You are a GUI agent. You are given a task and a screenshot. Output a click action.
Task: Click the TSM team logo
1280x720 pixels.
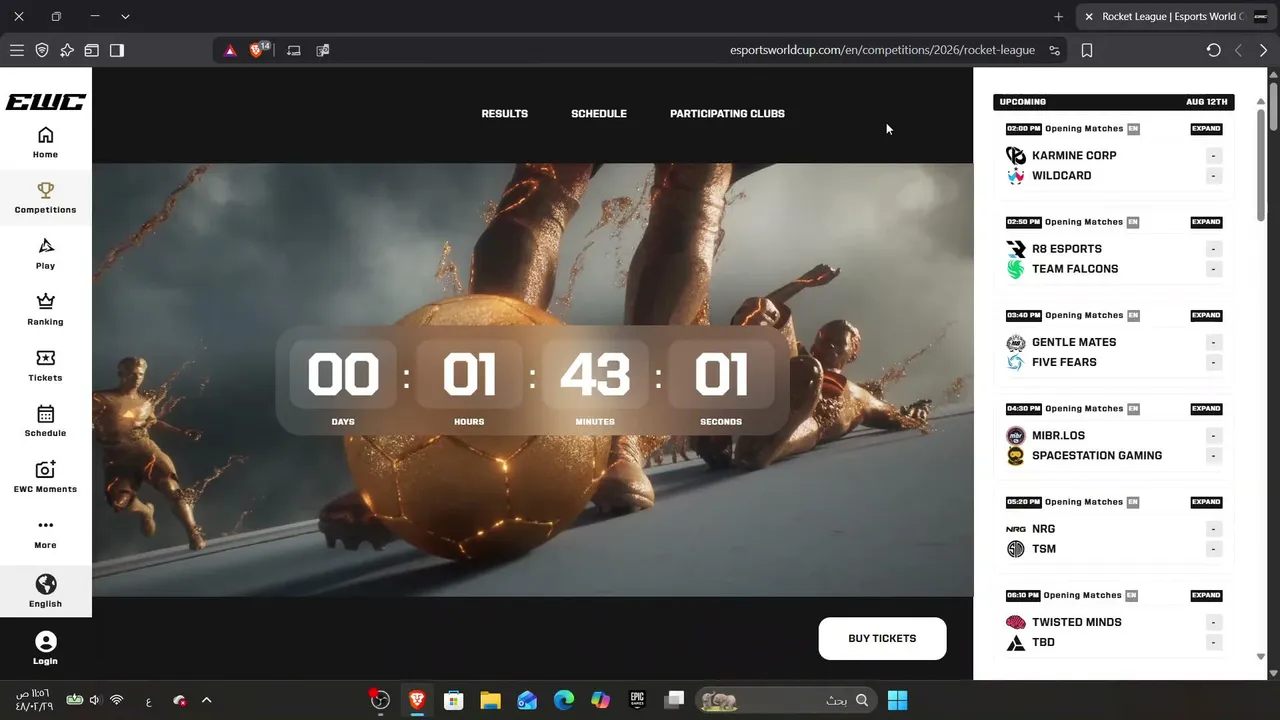pyautogui.click(x=1016, y=549)
